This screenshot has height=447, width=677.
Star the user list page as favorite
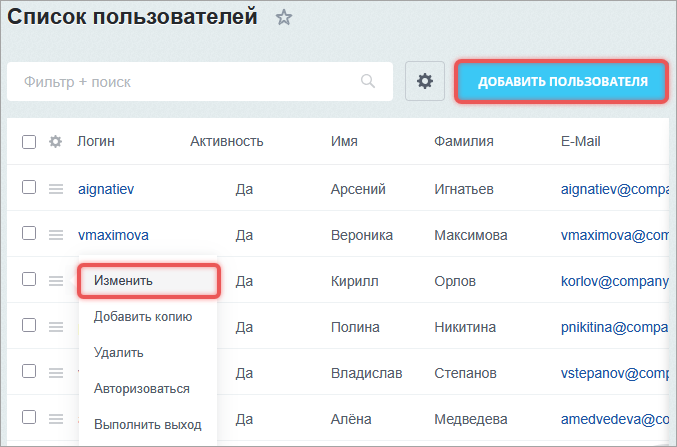pos(284,17)
